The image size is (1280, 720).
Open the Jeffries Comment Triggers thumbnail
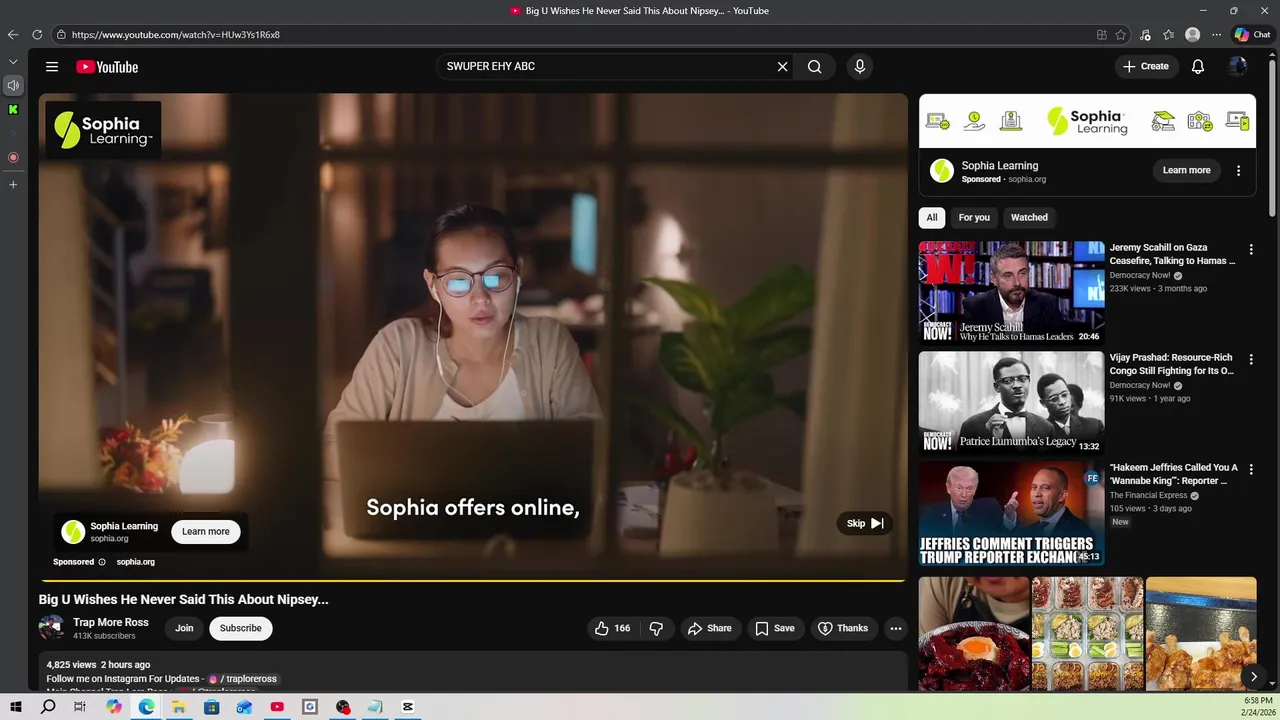tap(1012, 513)
